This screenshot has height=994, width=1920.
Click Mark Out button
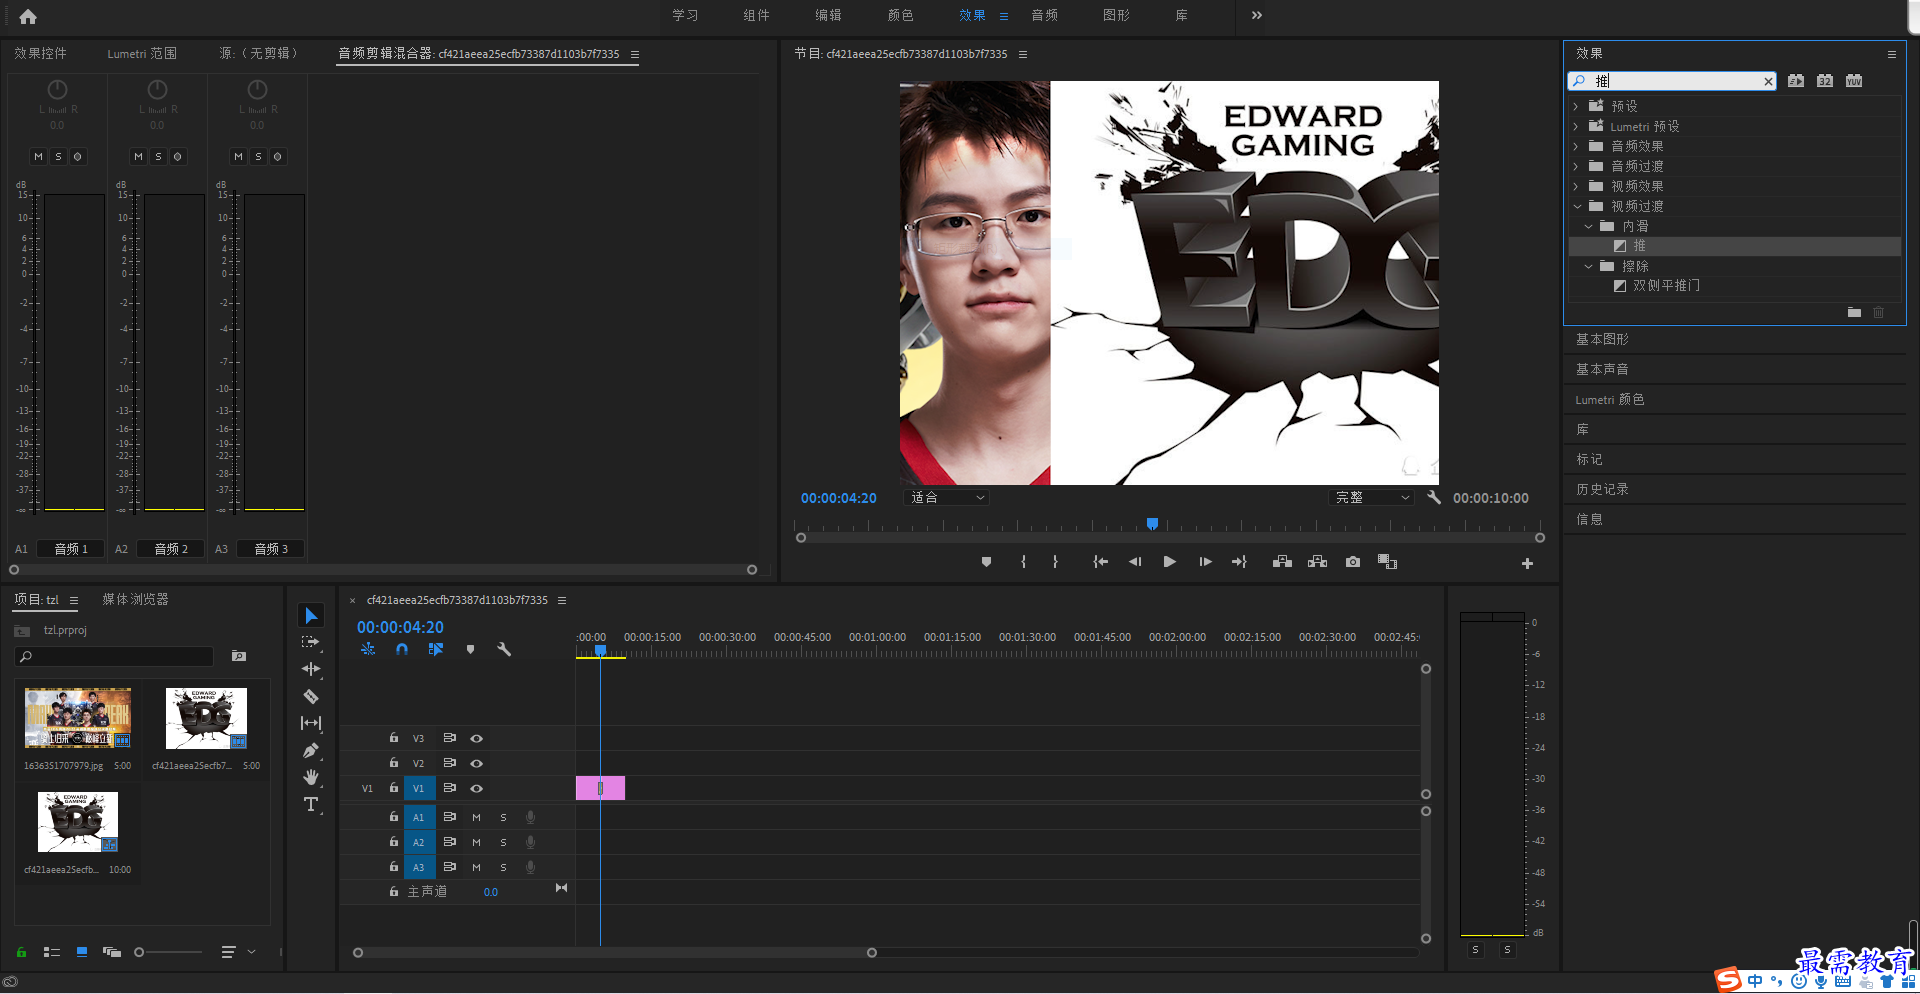point(1055,562)
